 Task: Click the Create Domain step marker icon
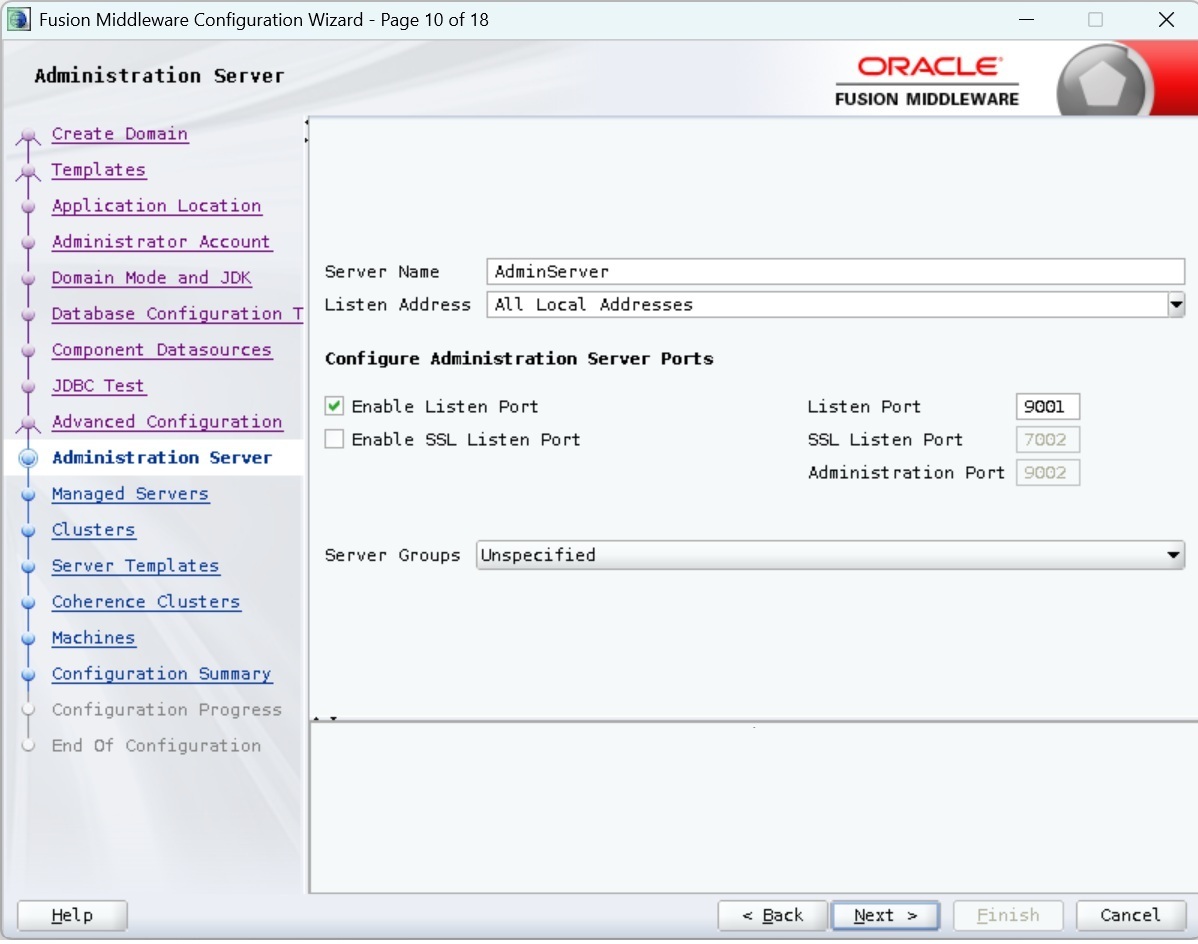[28, 136]
